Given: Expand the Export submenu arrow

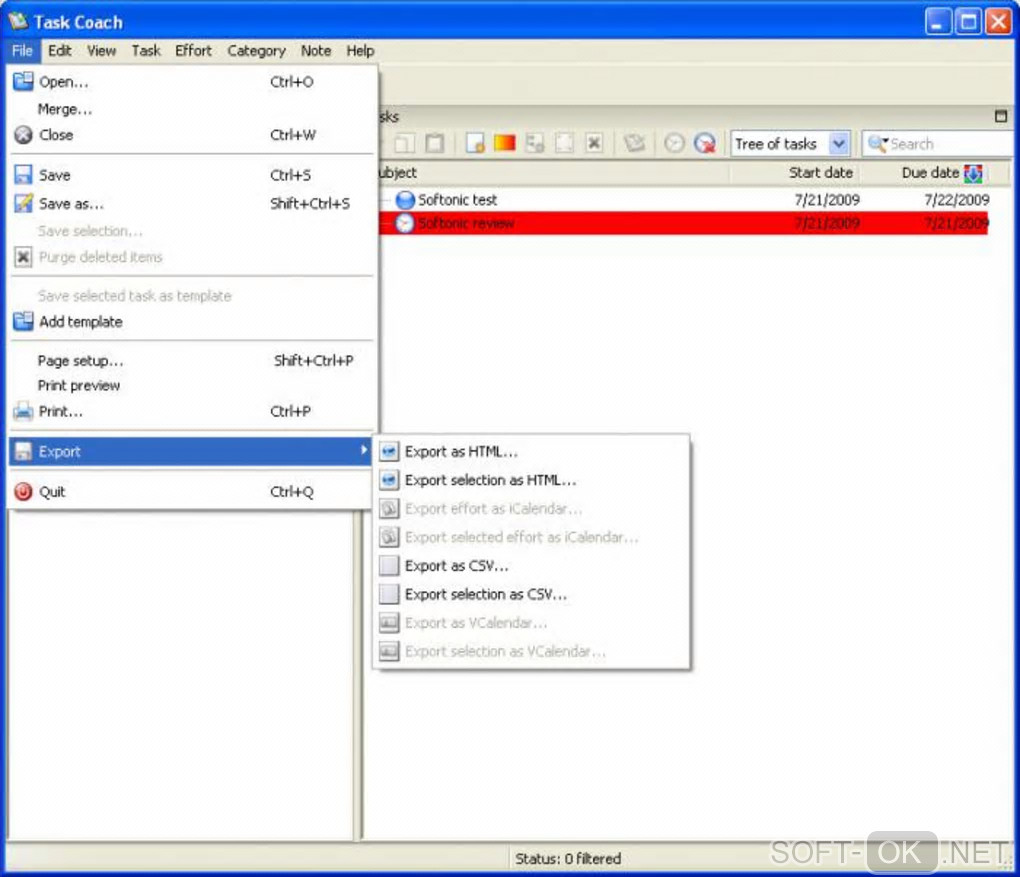Looking at the screenshot, I should [x=363, y=450].
